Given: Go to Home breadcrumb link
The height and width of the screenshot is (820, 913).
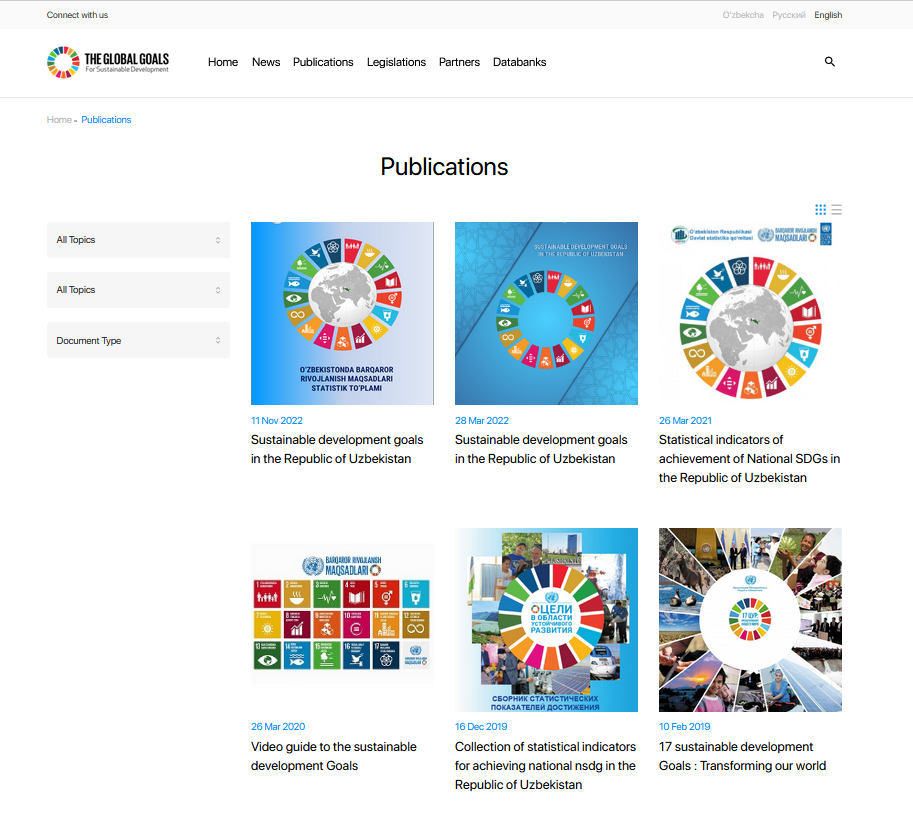Looking at the screenshot, I should click(59, 120).
